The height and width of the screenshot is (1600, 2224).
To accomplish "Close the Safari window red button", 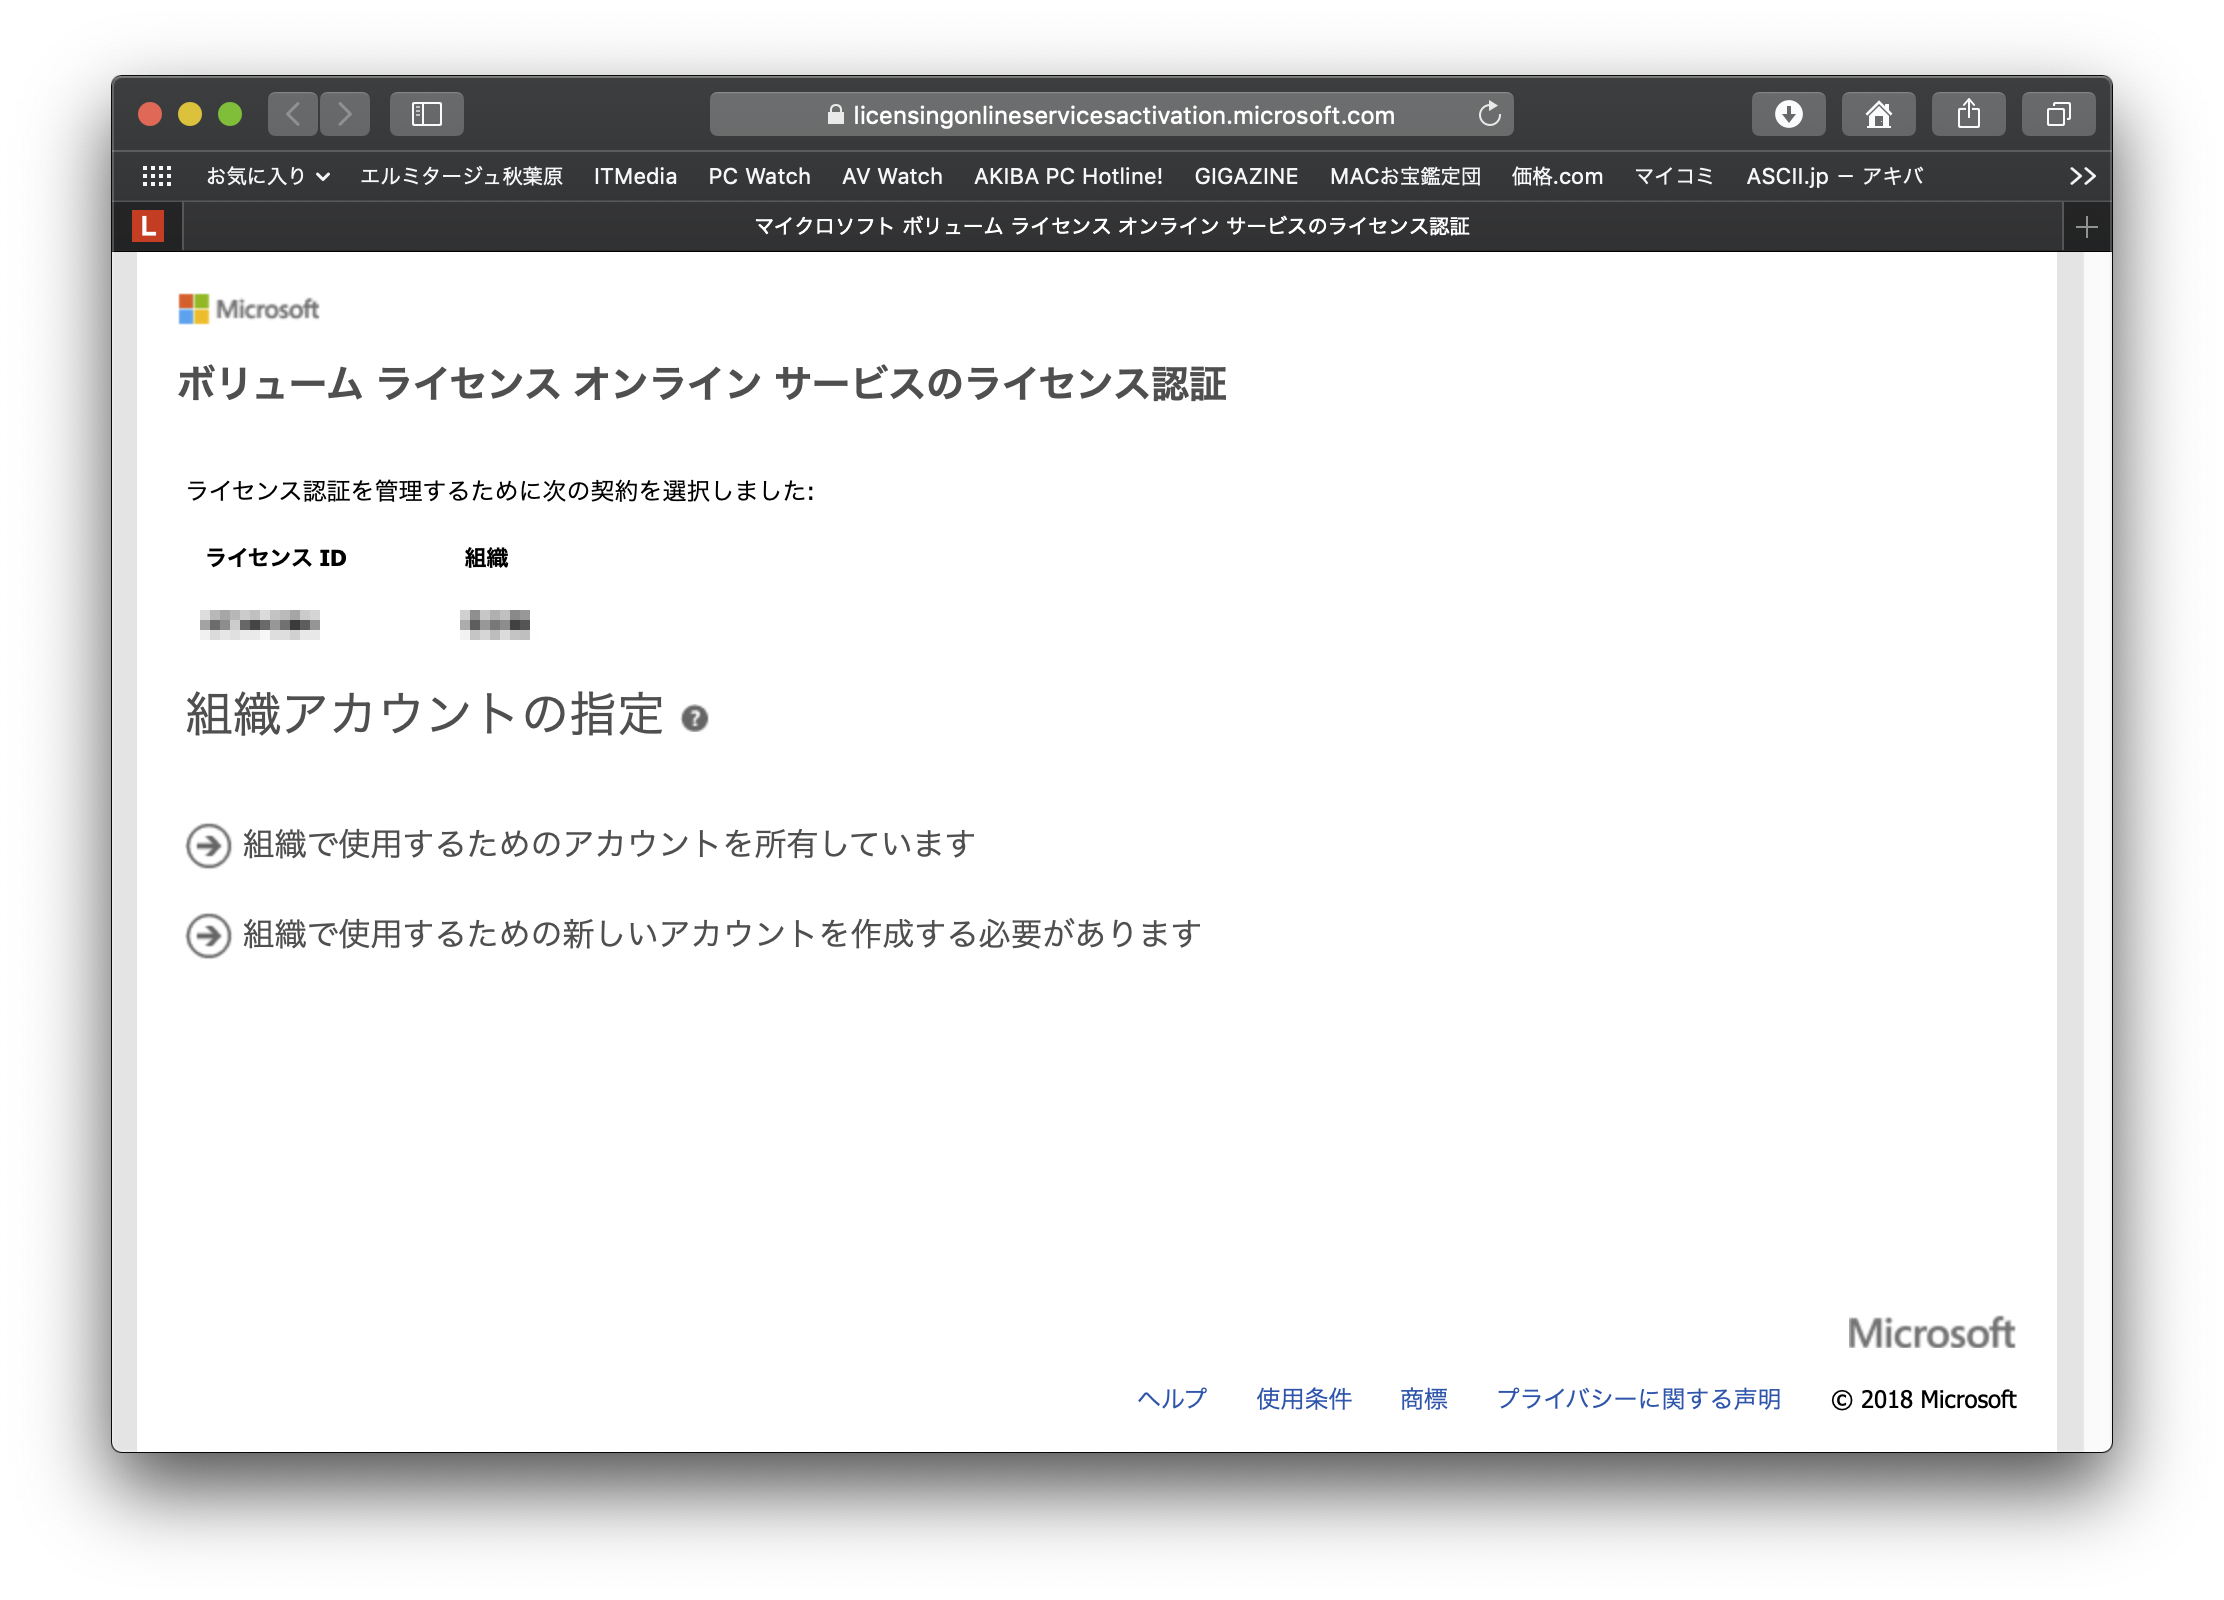I will click(150, 114).
